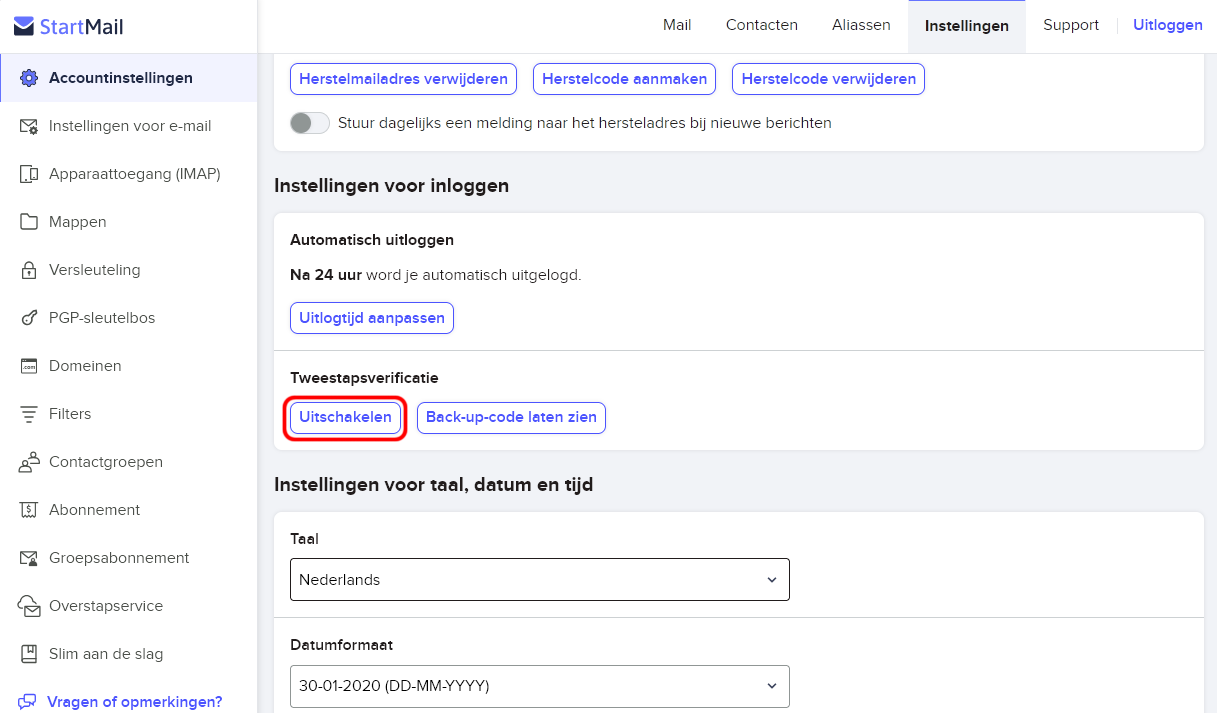Click the Apparaattoegang (IMAP) device icon
The image size is (1217, 713).
[29, 174]
